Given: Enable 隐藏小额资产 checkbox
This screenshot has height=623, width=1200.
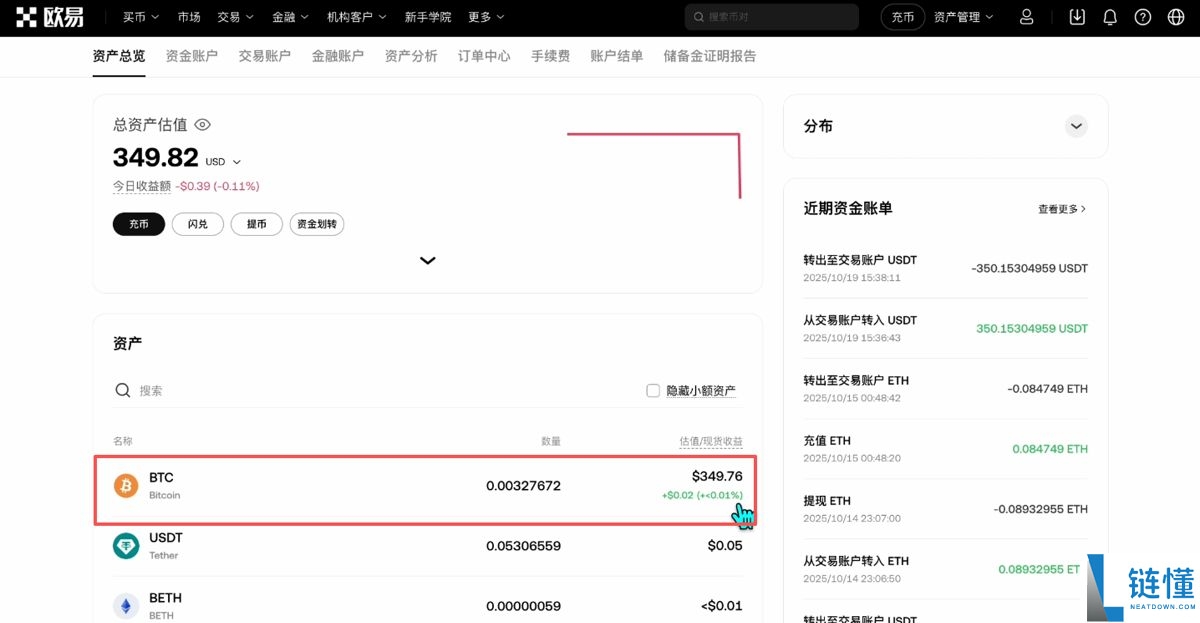Looking at the screenshot, I should 652,390.
